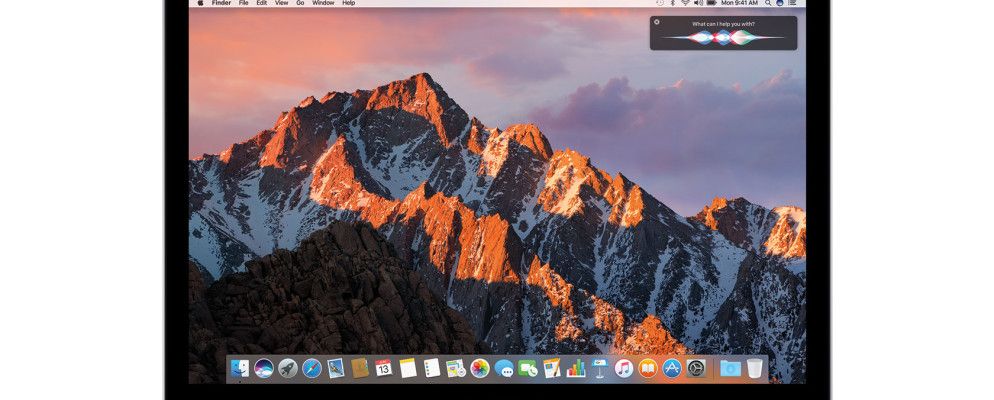Click "What can I help you with?" text
The width and height of the screenshot is (994, 400).
[723, 24]
